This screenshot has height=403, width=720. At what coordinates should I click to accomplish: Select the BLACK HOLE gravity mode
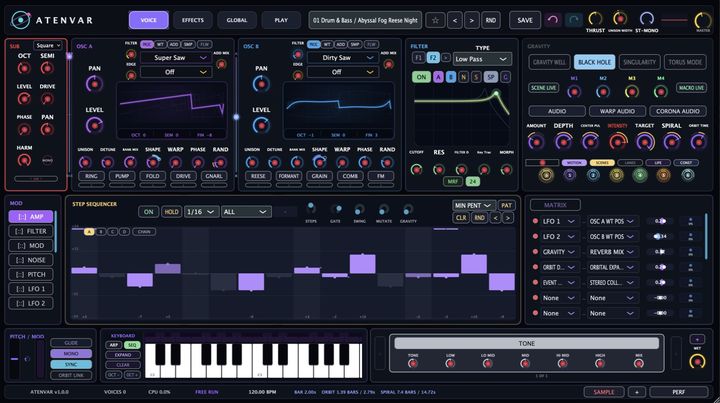594,62
